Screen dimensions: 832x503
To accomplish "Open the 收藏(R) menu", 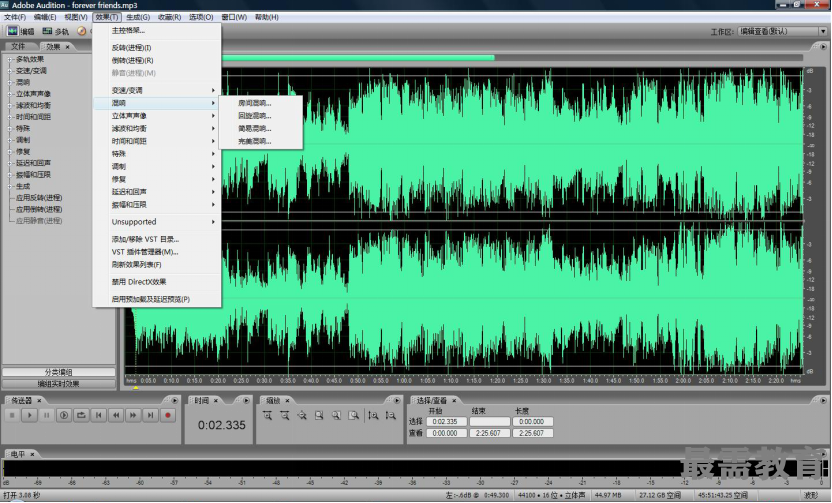I will click(x=169, y=18).
